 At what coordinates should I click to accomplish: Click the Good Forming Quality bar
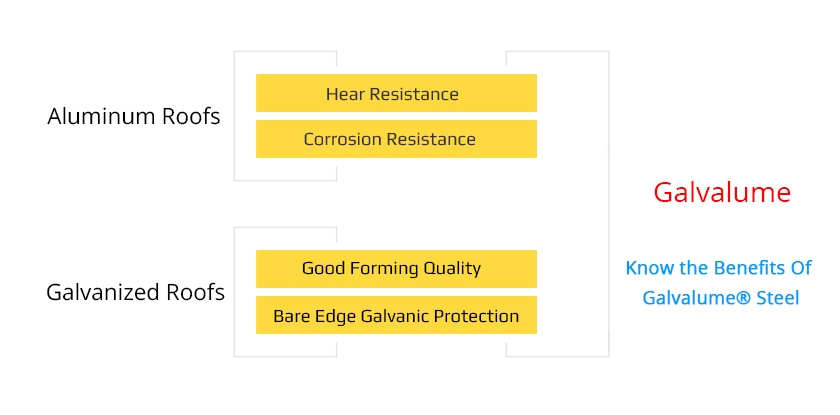(396, 269)
